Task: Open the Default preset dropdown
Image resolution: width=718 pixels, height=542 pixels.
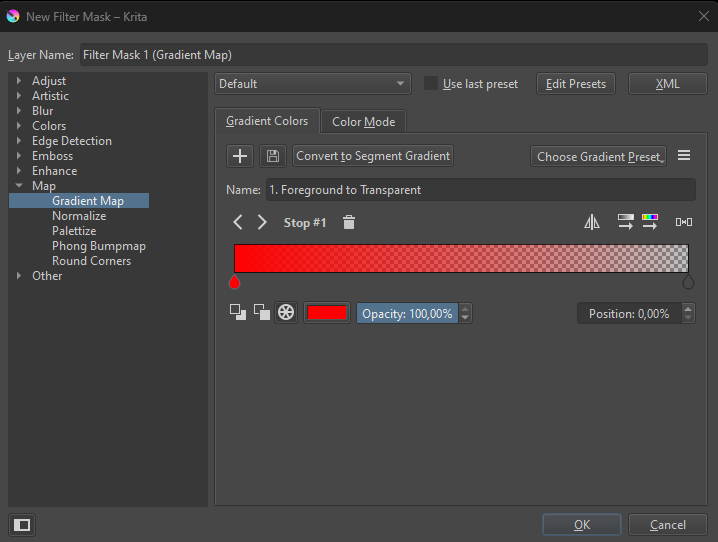Action: click(313, 84)
